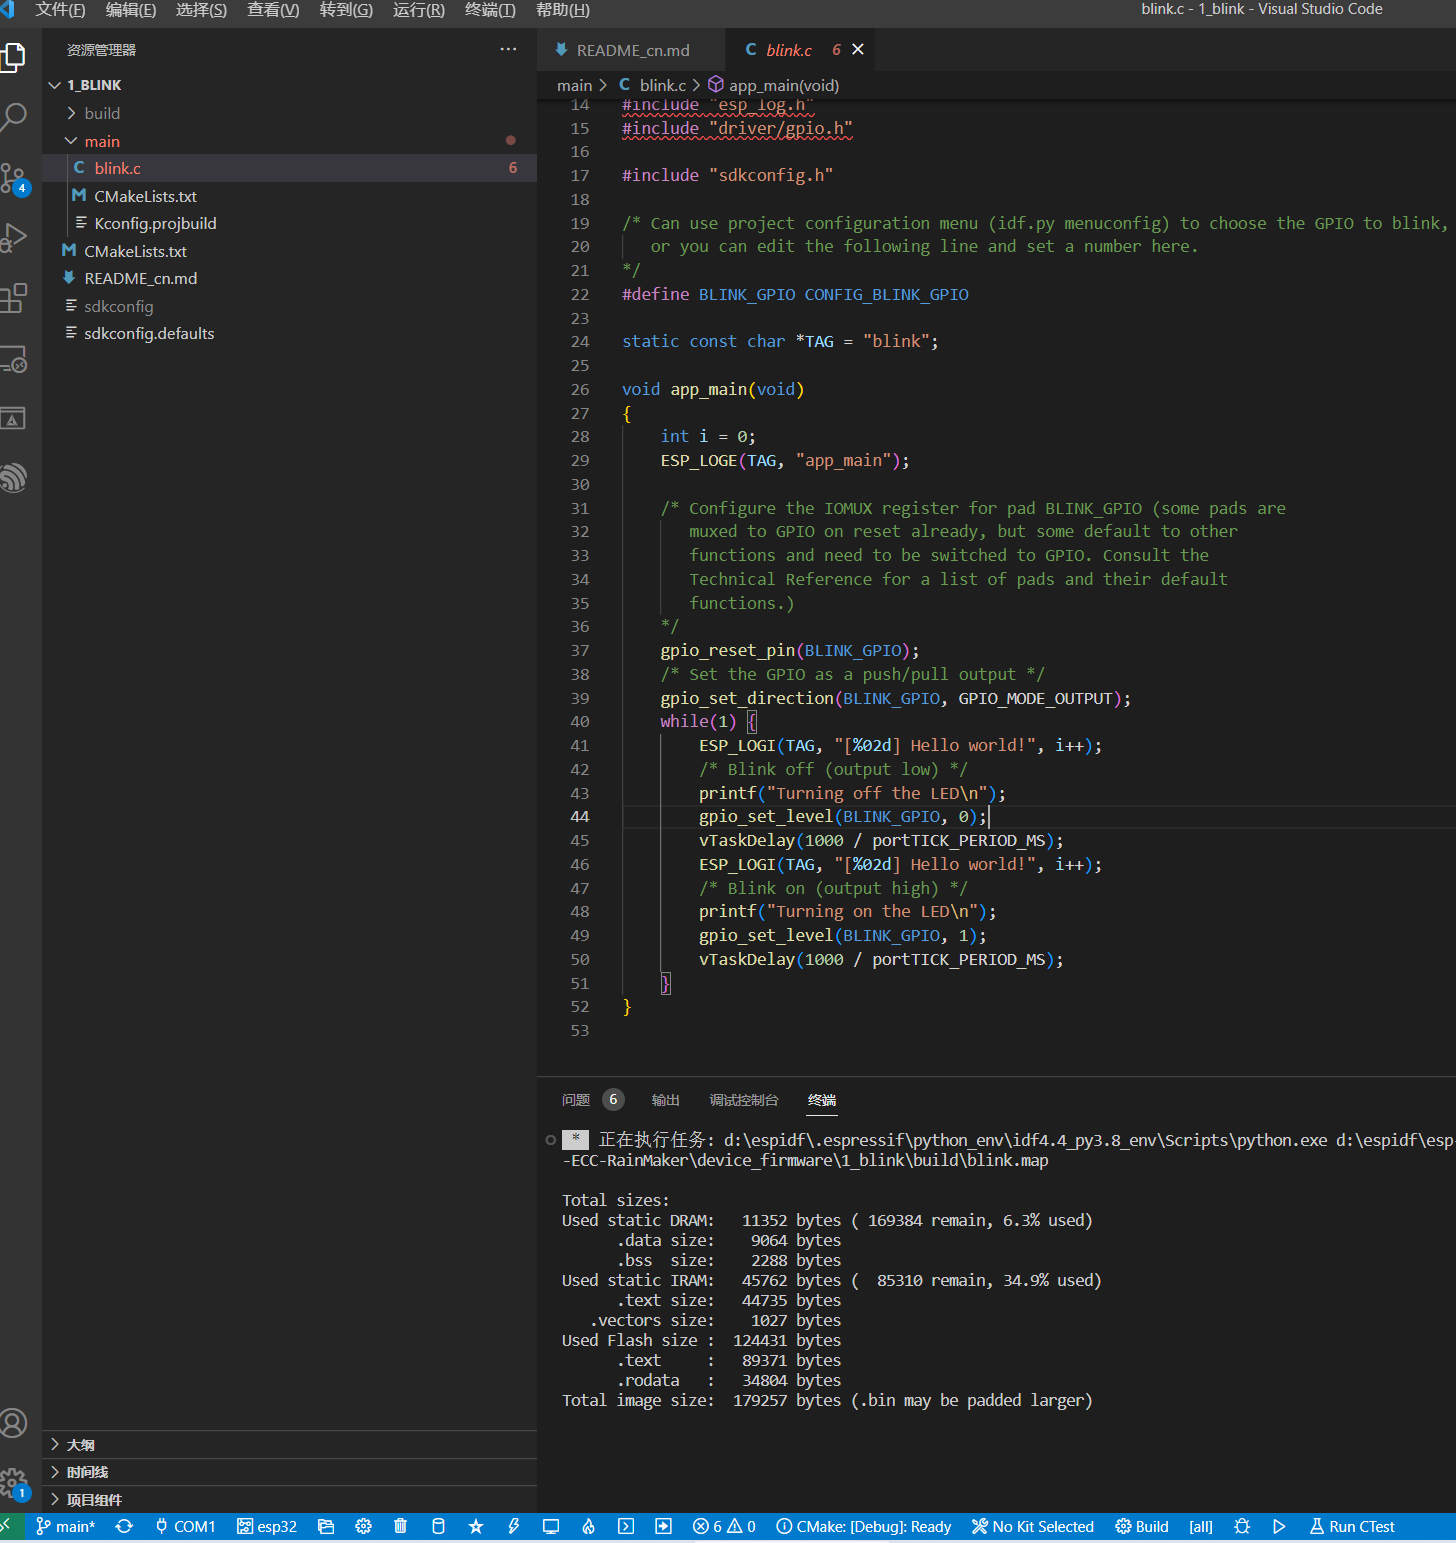This screenshot has height=1543, width=1456.
Task: Click the ESP-IDF build project cylinder icon
Action: 438,1526
